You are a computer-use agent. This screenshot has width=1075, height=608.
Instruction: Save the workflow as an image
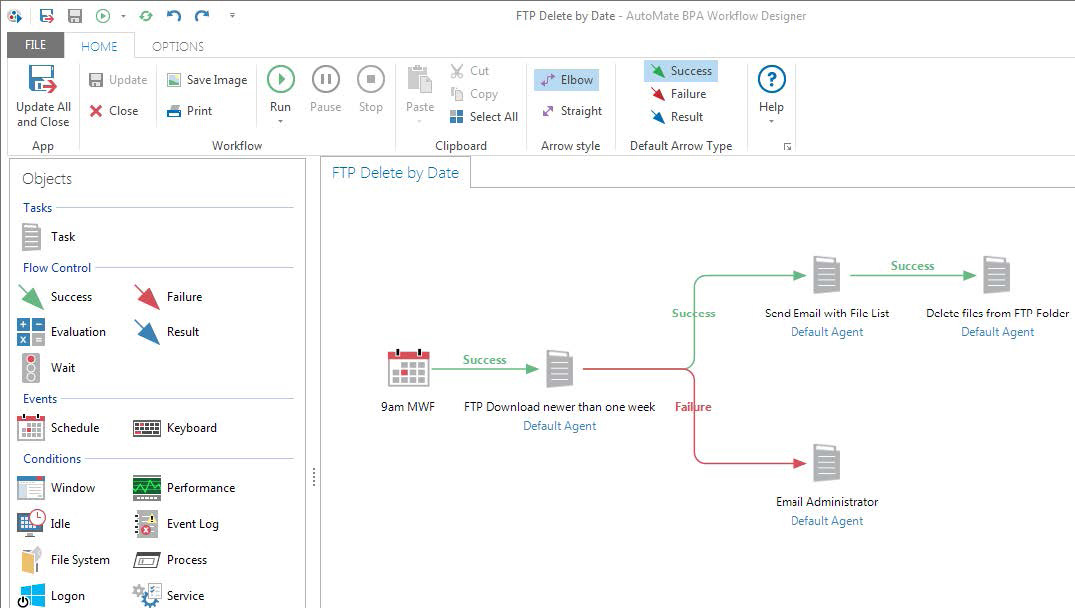pos(207,80)
